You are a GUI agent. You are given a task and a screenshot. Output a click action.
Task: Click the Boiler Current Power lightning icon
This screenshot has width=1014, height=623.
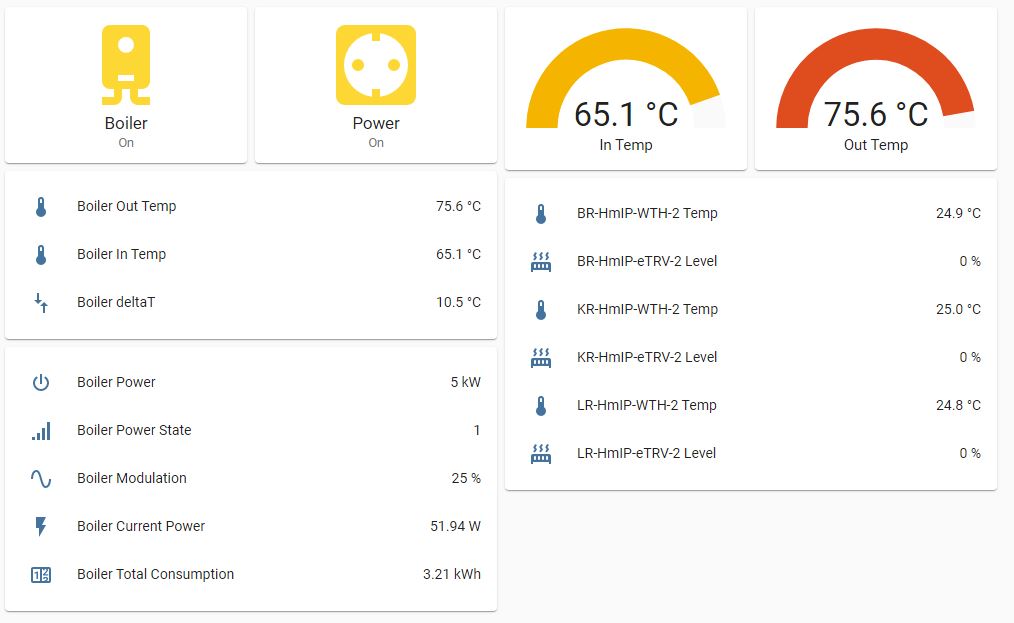41,527
